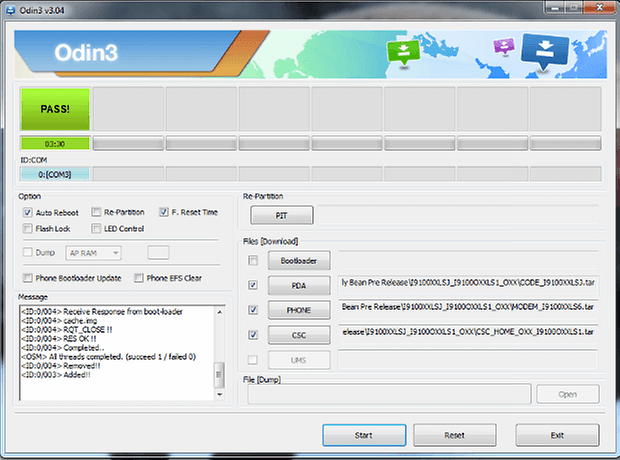Click the UMS file path field
Viewport: 620px width, 460px height.
pyautogui.click(x=469, y=360)
